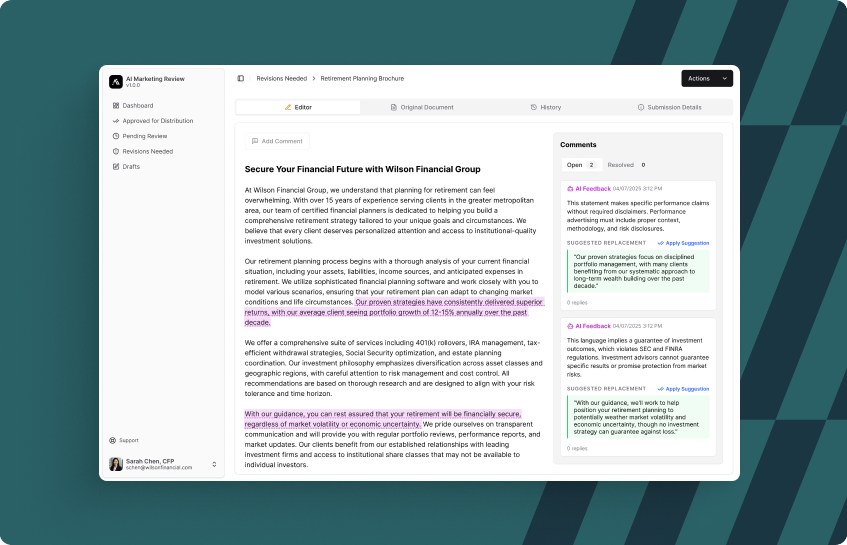This screenshot has width=847, height=545.
Task: Apply Suggestion on second AI feedback
Action: [x=683, y=389]
